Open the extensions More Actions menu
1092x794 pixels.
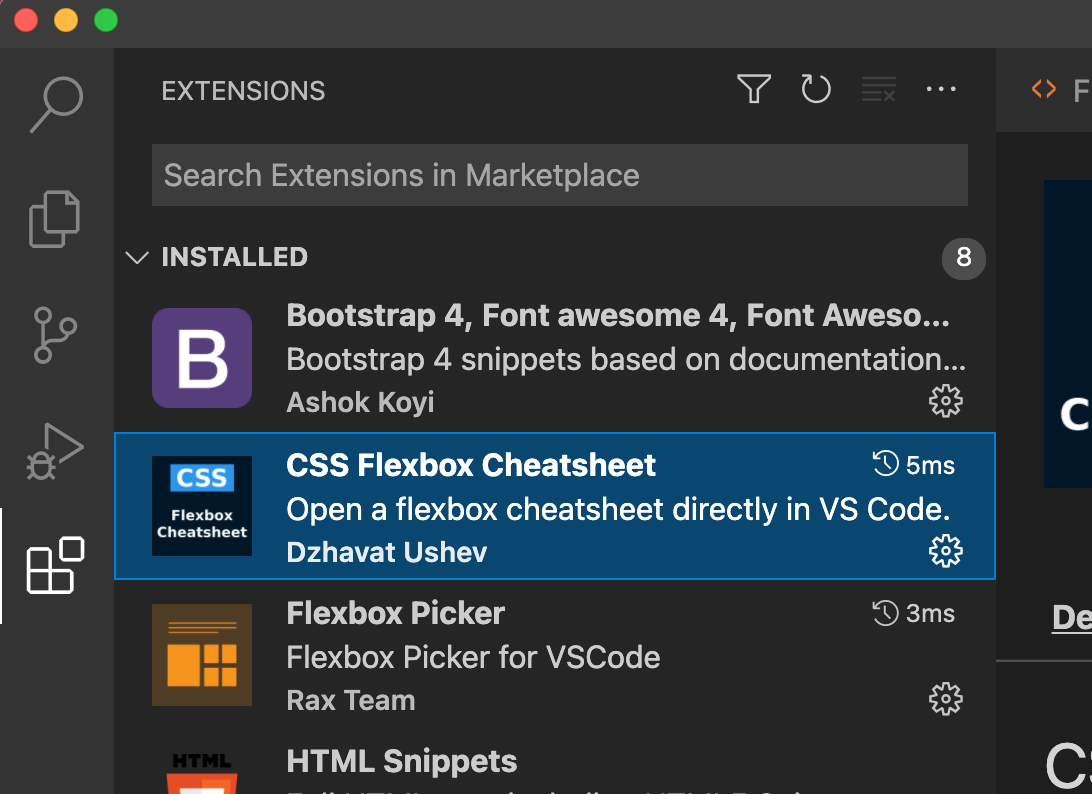(x=941, y=89)
